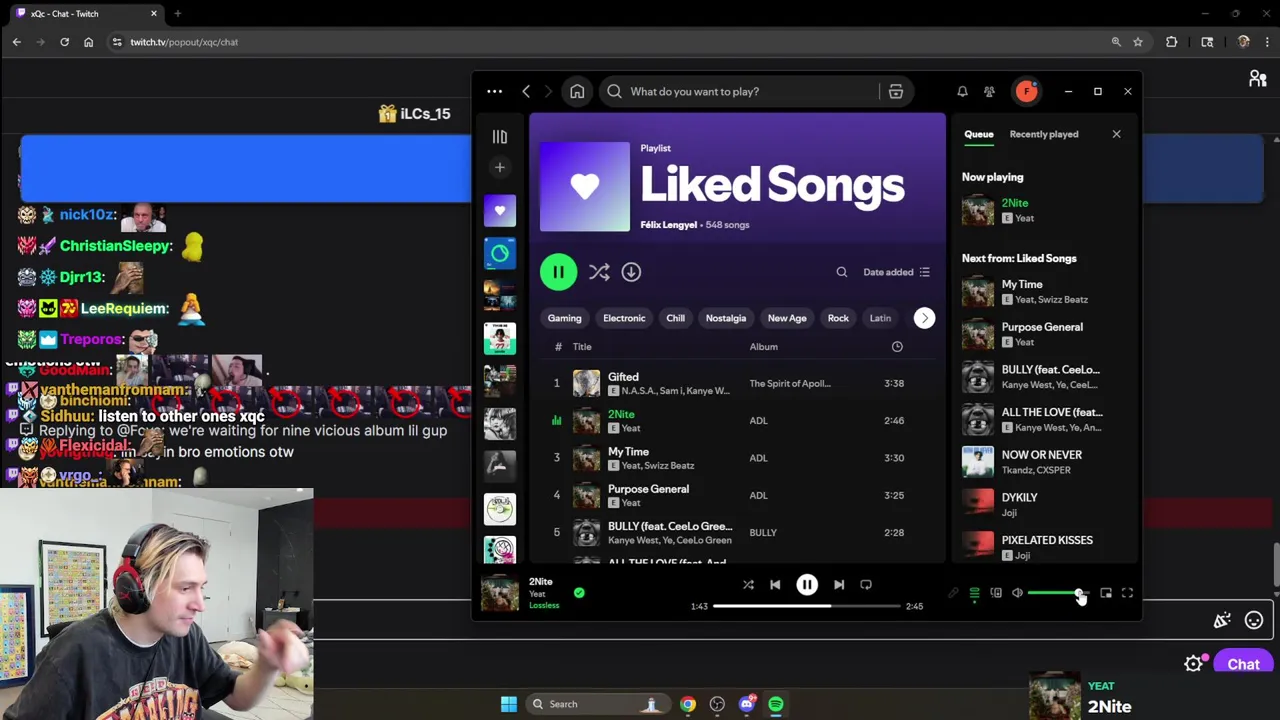1280x720 pixels.
Task: Pause the Liked Songs playlist with green button
Action: point(558,272)
